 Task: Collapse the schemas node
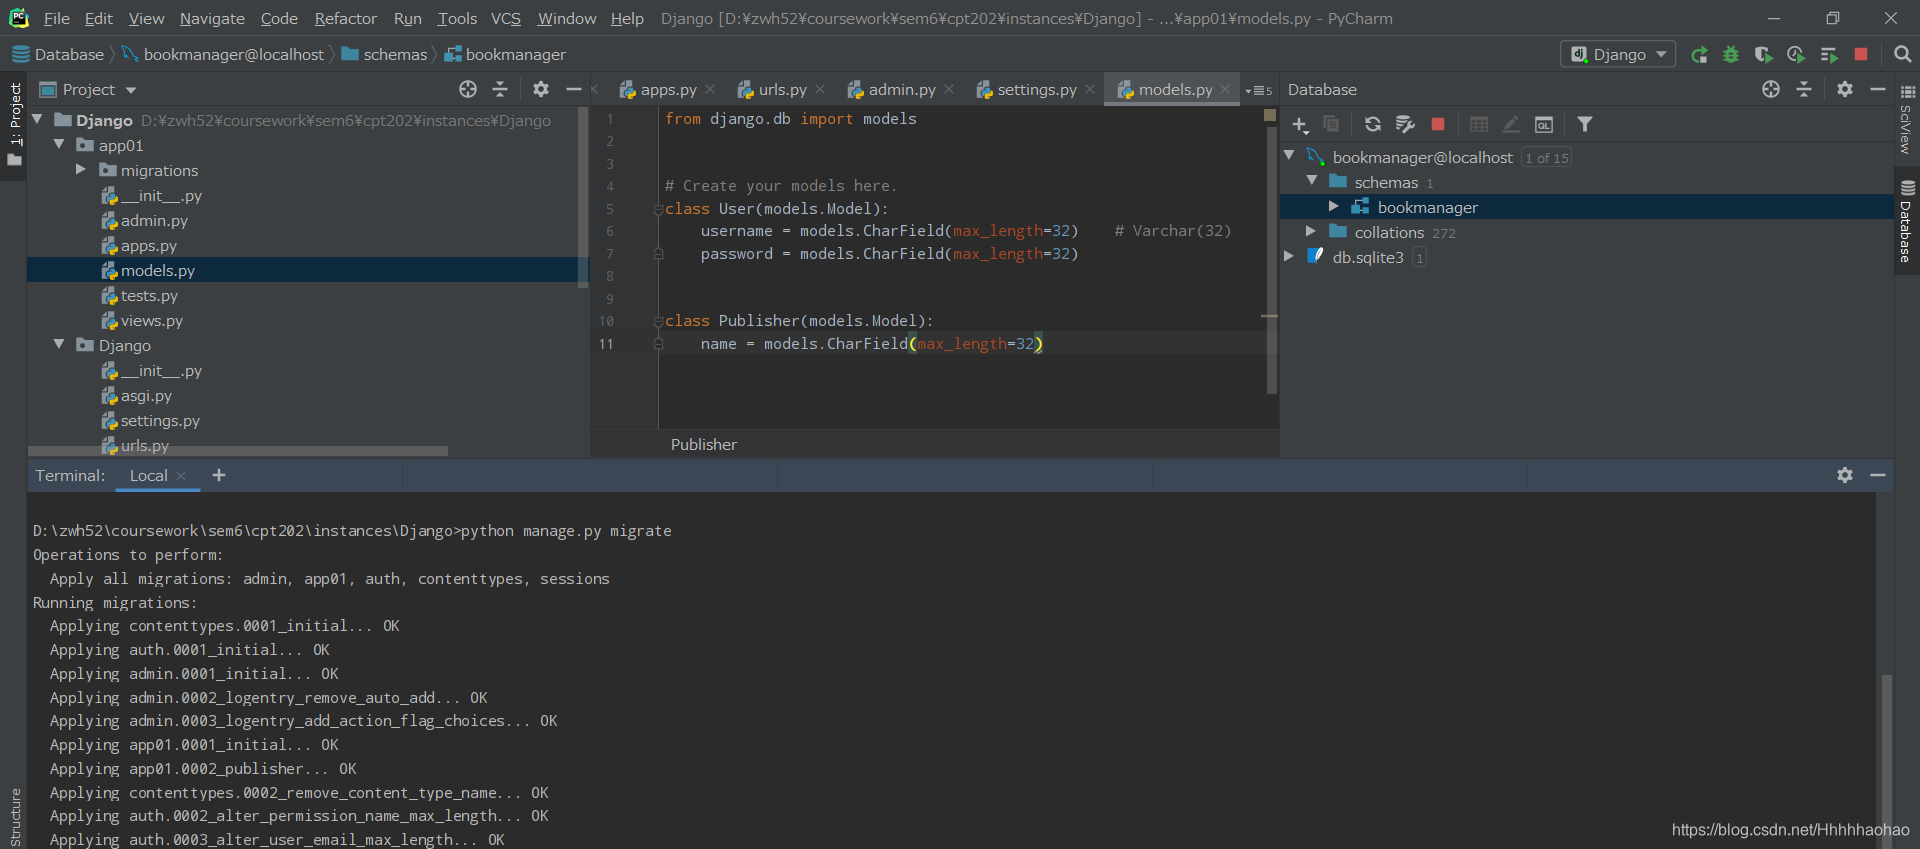point(1312,181)
